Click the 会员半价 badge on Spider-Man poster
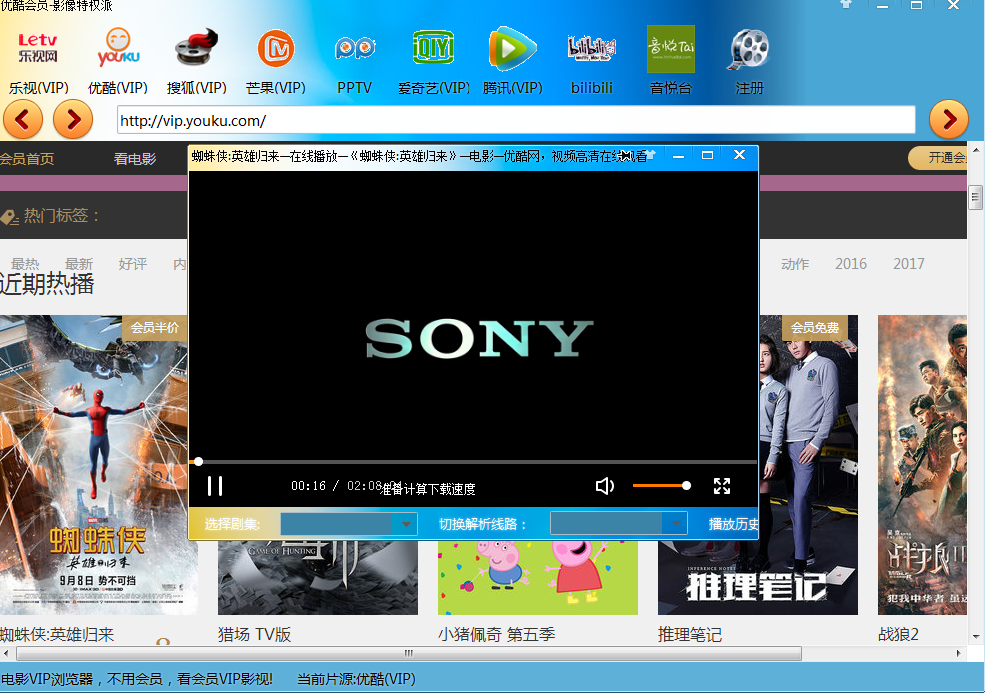 pyautogui.click(x=155, y=327)
